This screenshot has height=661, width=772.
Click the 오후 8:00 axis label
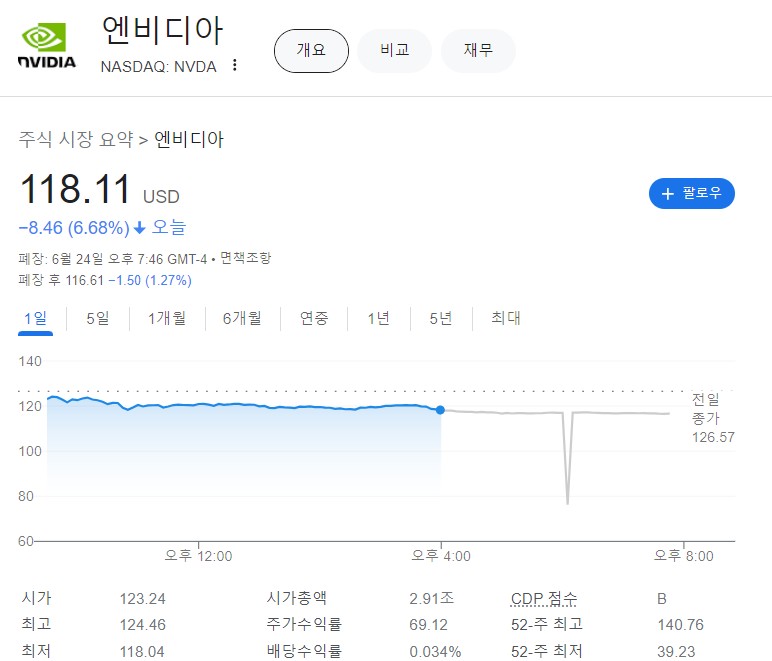pyautogui.click(x=684, y=556)
